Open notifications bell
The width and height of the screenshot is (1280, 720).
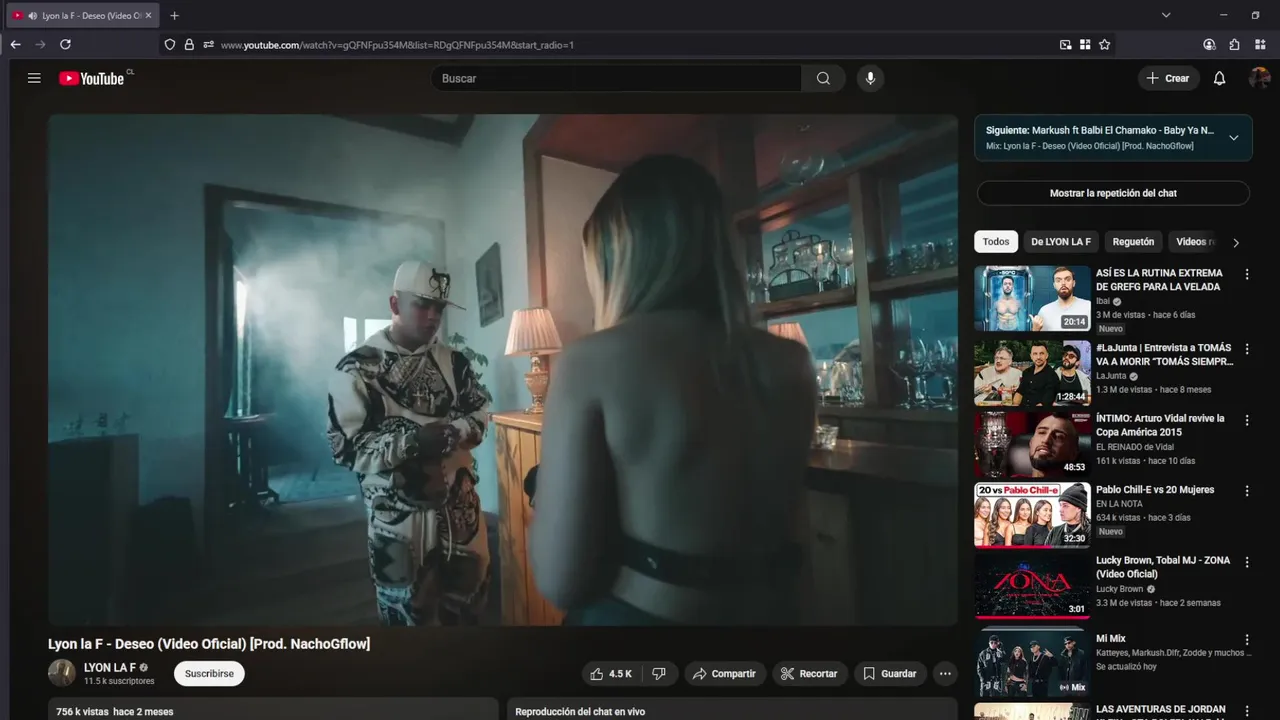[1219, 78]
